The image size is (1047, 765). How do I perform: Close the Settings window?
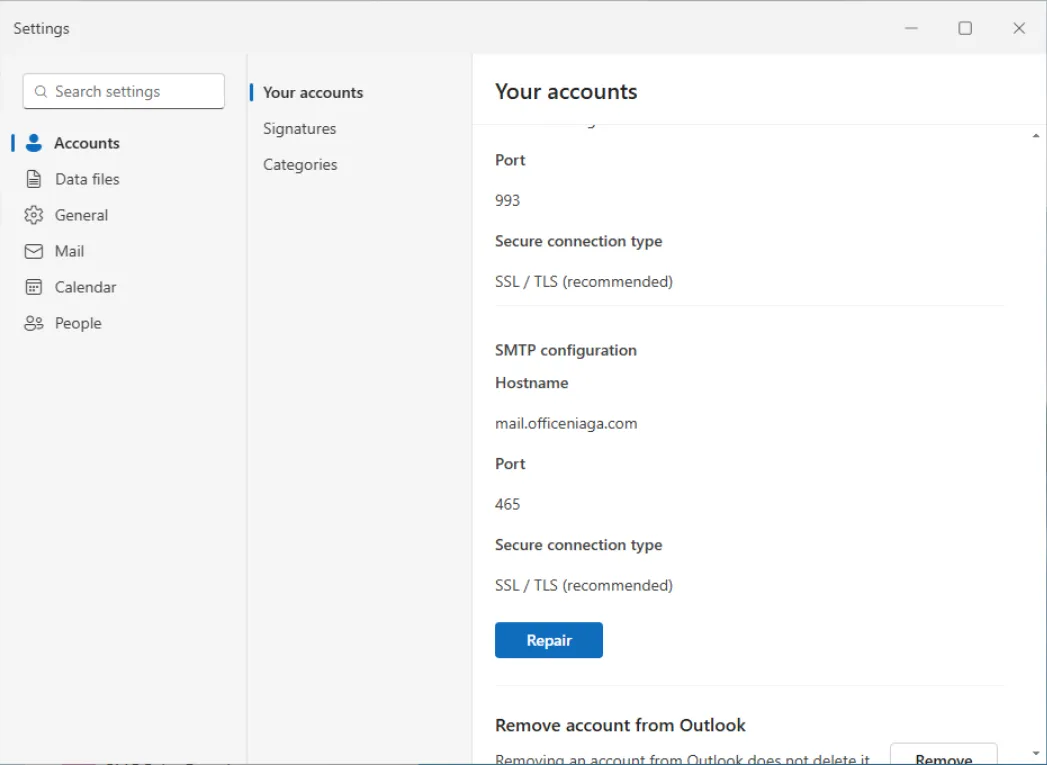1019,28
